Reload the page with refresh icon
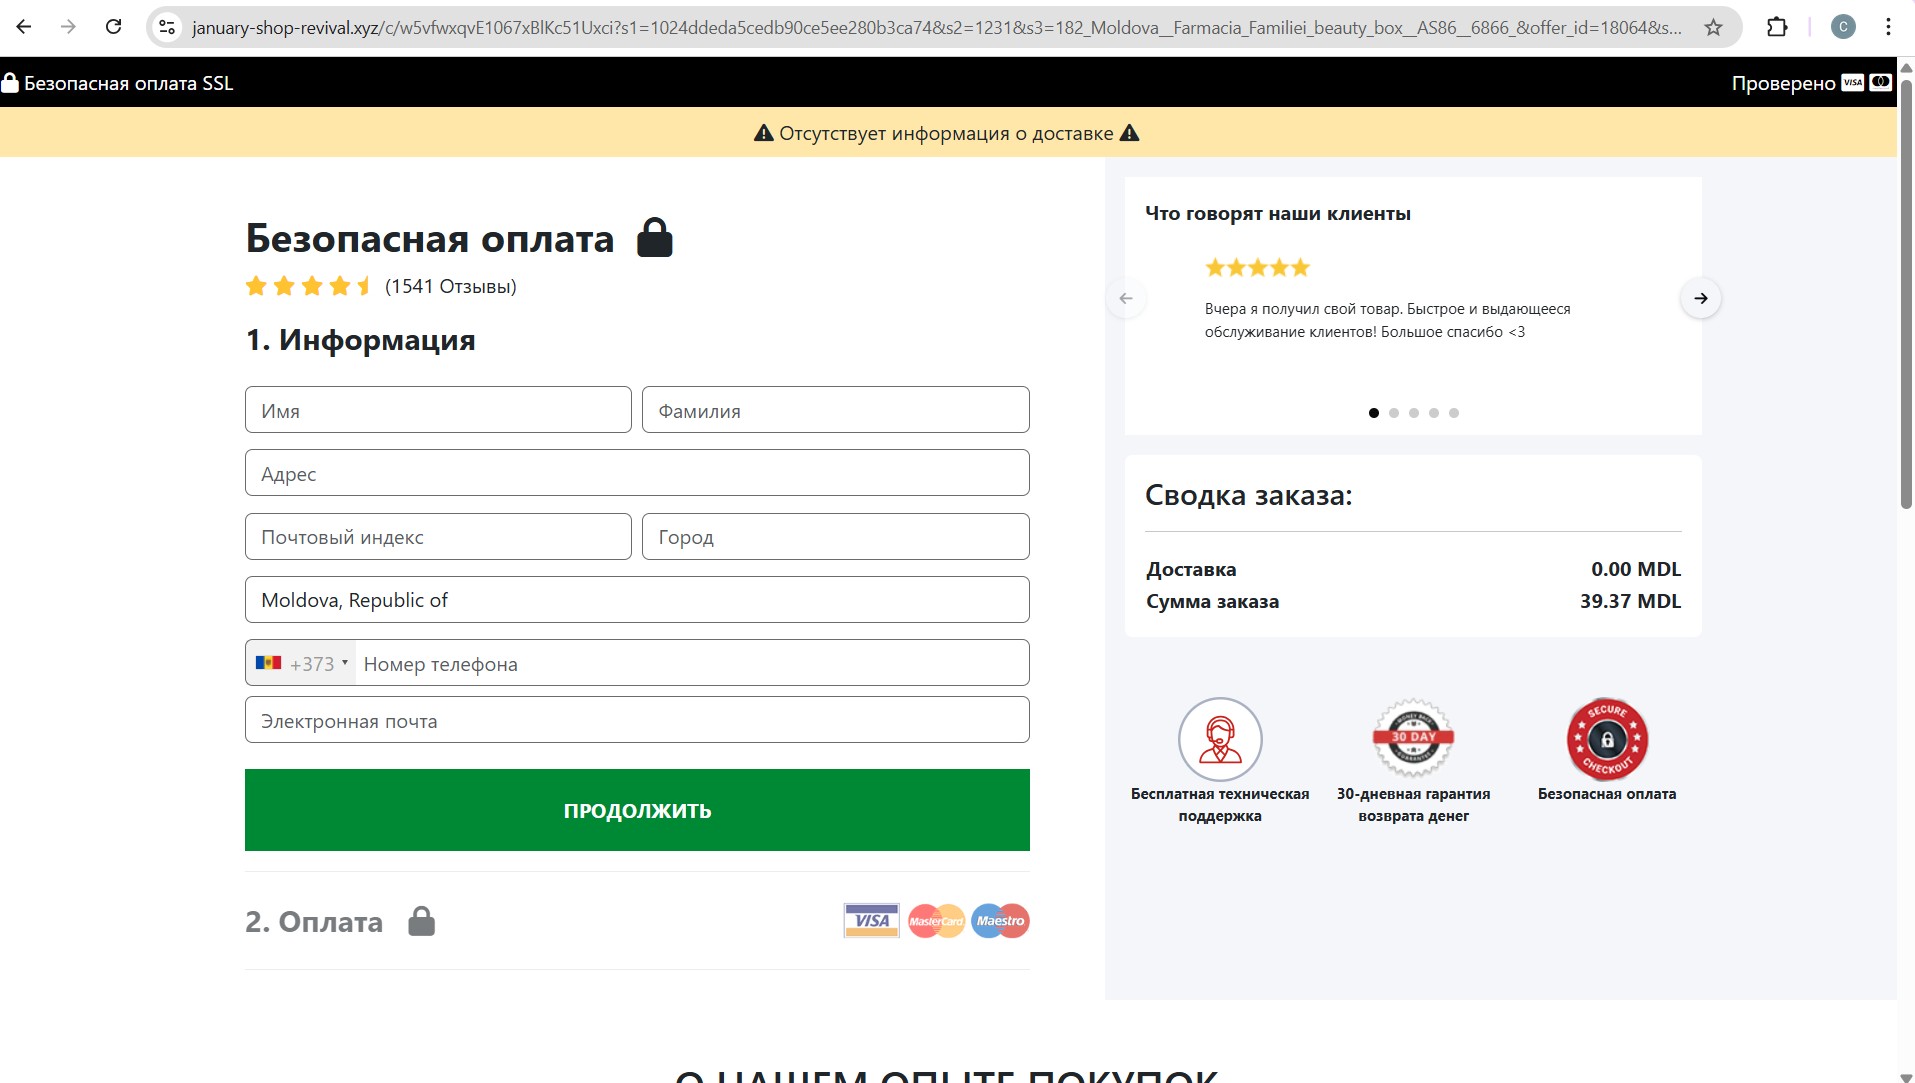 coord(113,27)
